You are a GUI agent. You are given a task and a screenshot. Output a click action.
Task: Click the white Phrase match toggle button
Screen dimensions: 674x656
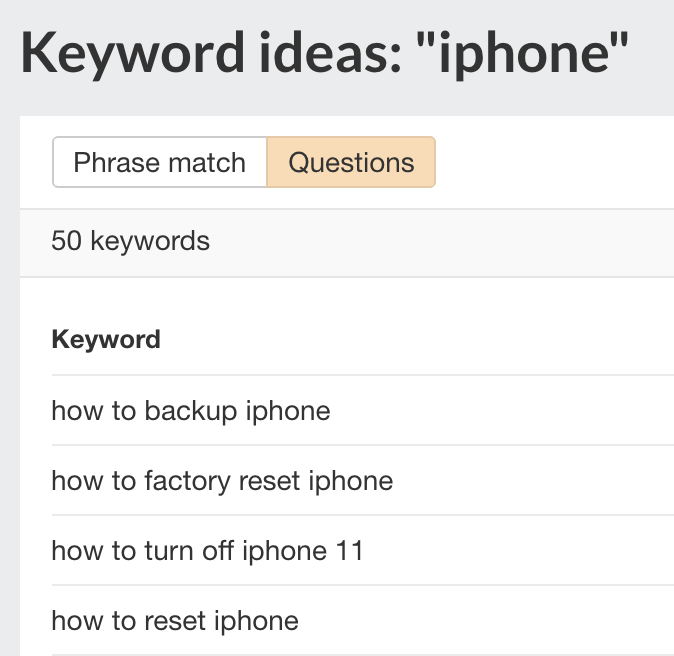[x=160, y=162]
